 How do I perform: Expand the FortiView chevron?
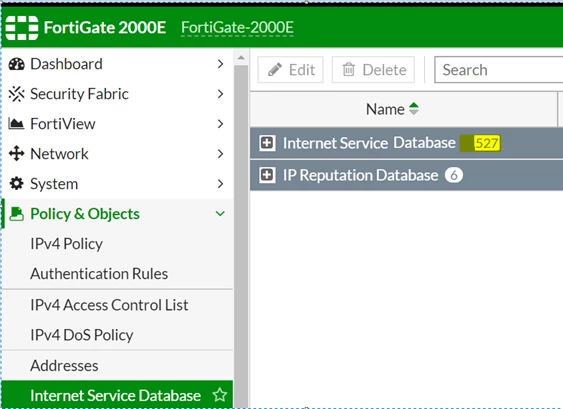(x=220, y=124)
